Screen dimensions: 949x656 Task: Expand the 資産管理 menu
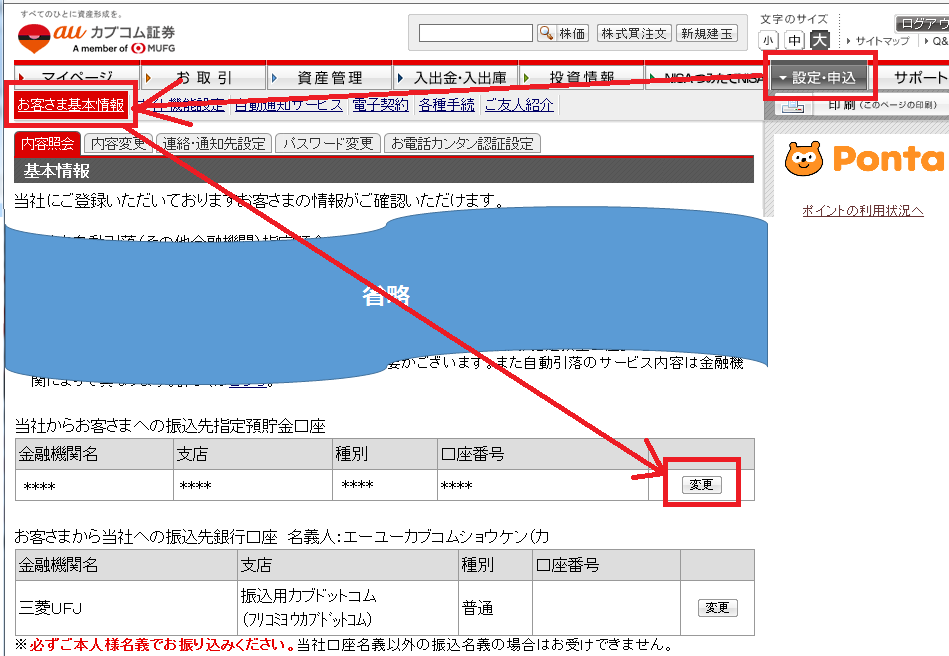pos(329,77)
